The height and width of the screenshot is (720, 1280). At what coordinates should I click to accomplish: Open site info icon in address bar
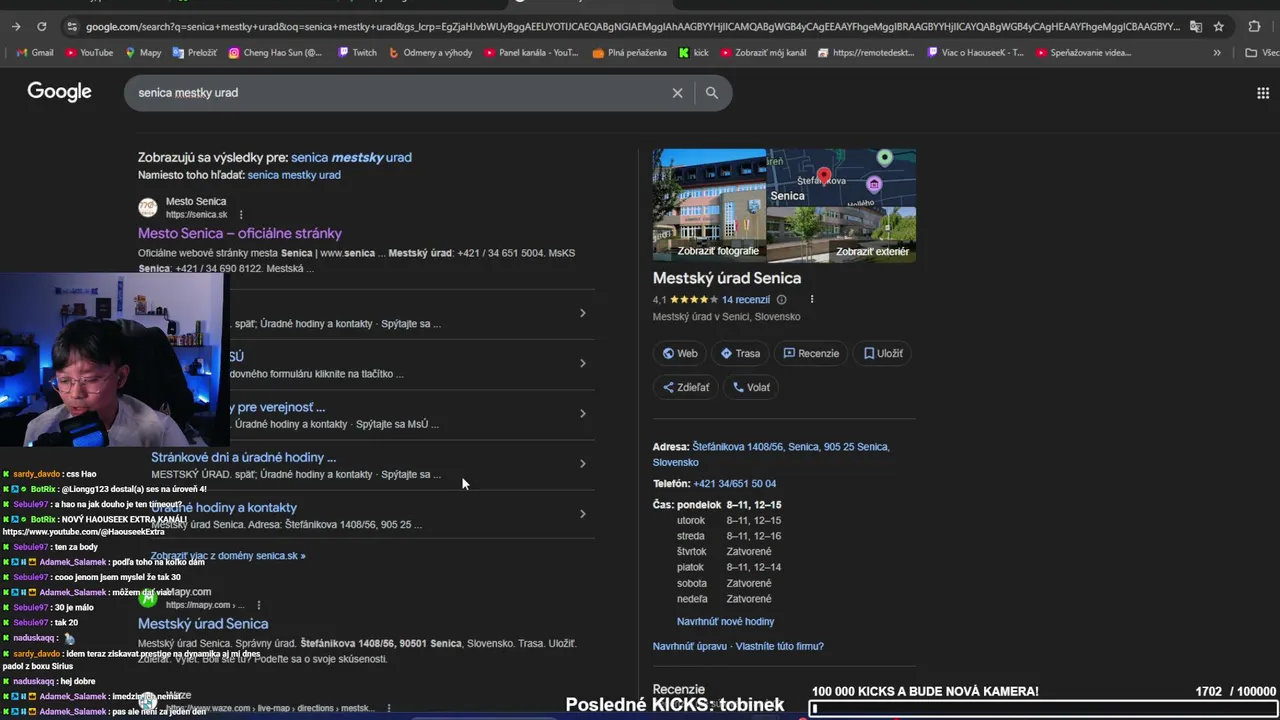[71, 27]
